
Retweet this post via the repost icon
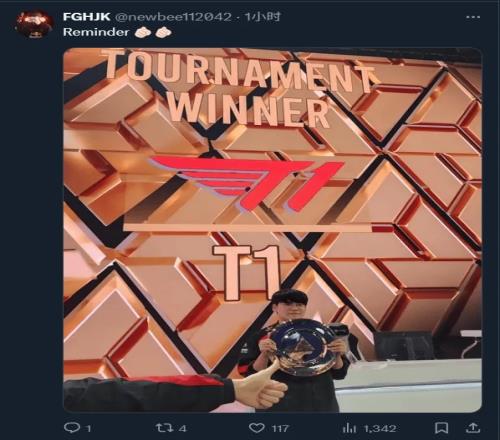click(x=165, y=427)
